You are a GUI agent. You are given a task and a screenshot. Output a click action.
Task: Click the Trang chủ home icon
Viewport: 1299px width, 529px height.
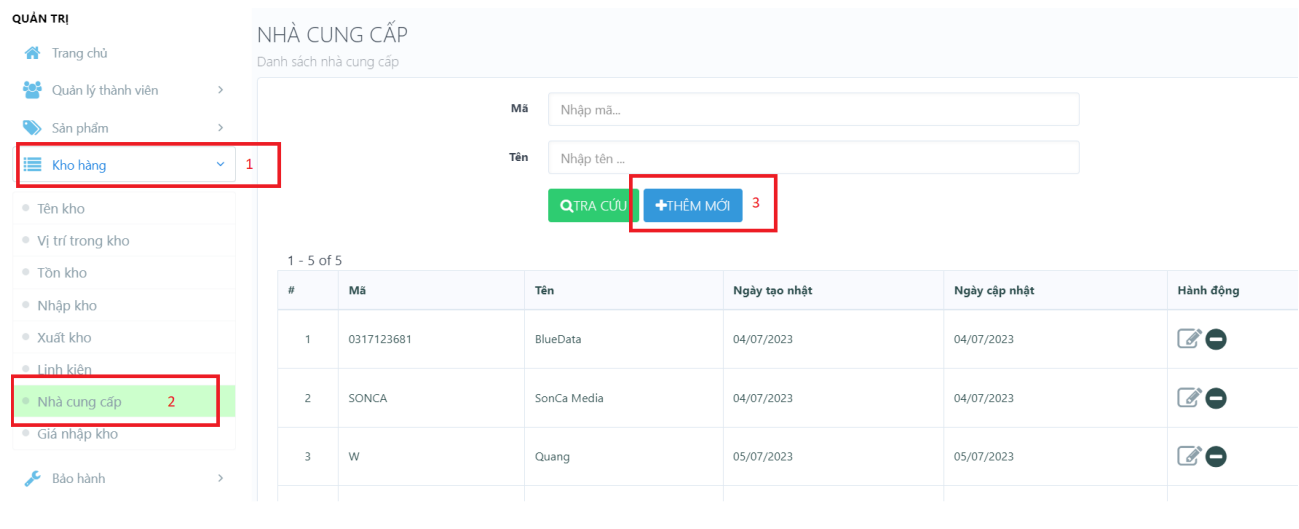pos(32,53)
